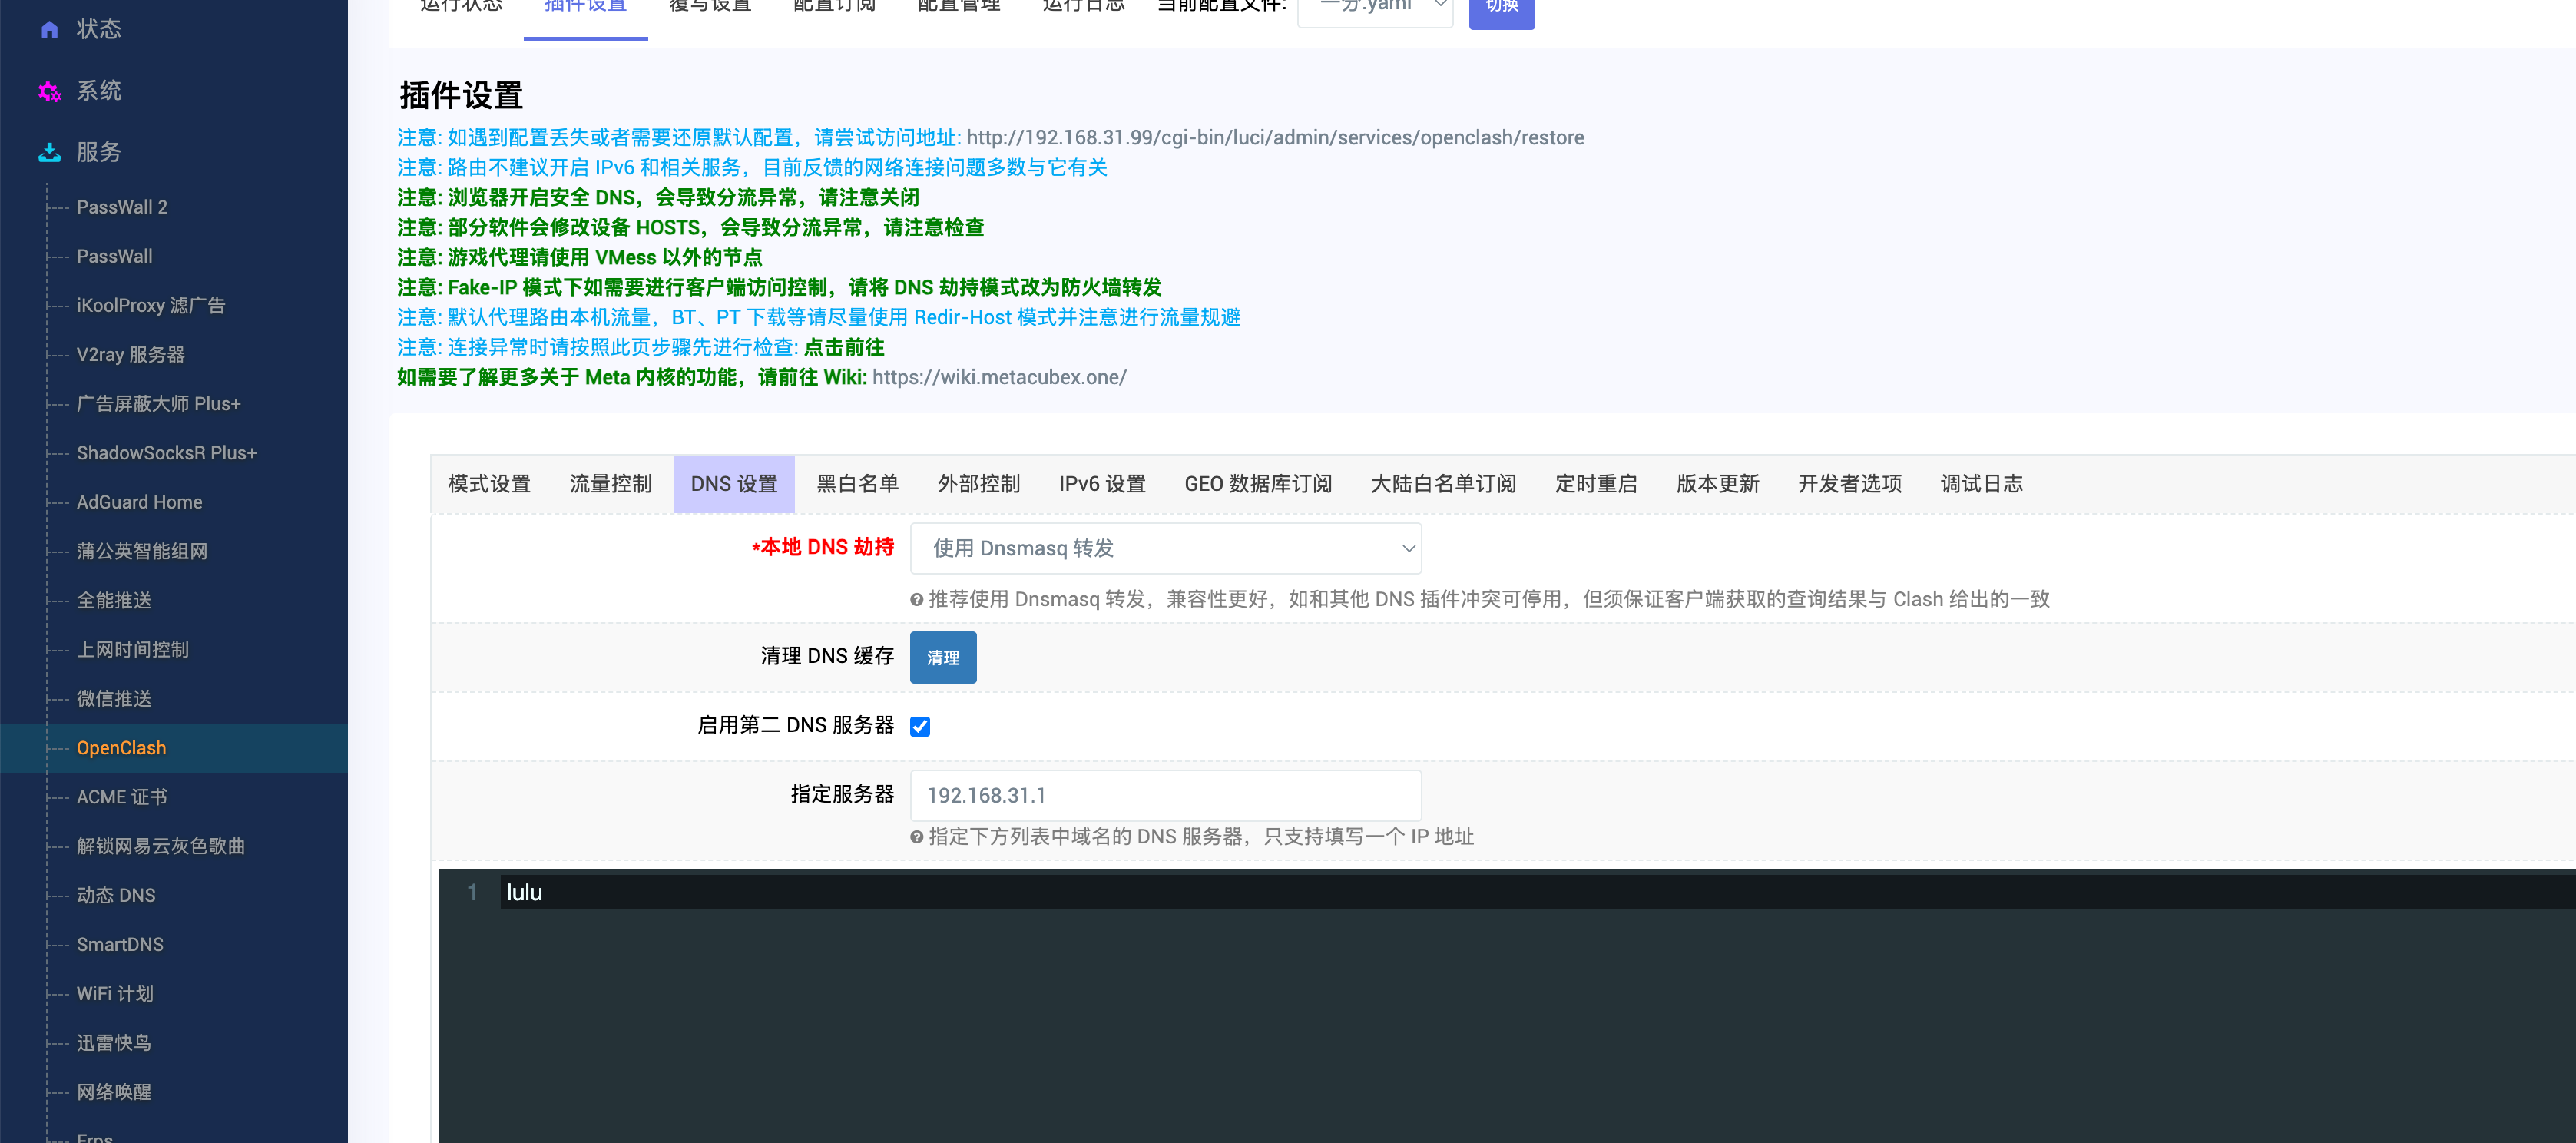Open AdGuard Home in the sidebar
The height and width of the screenshot is (1143, 2576).
pos(140,502)
